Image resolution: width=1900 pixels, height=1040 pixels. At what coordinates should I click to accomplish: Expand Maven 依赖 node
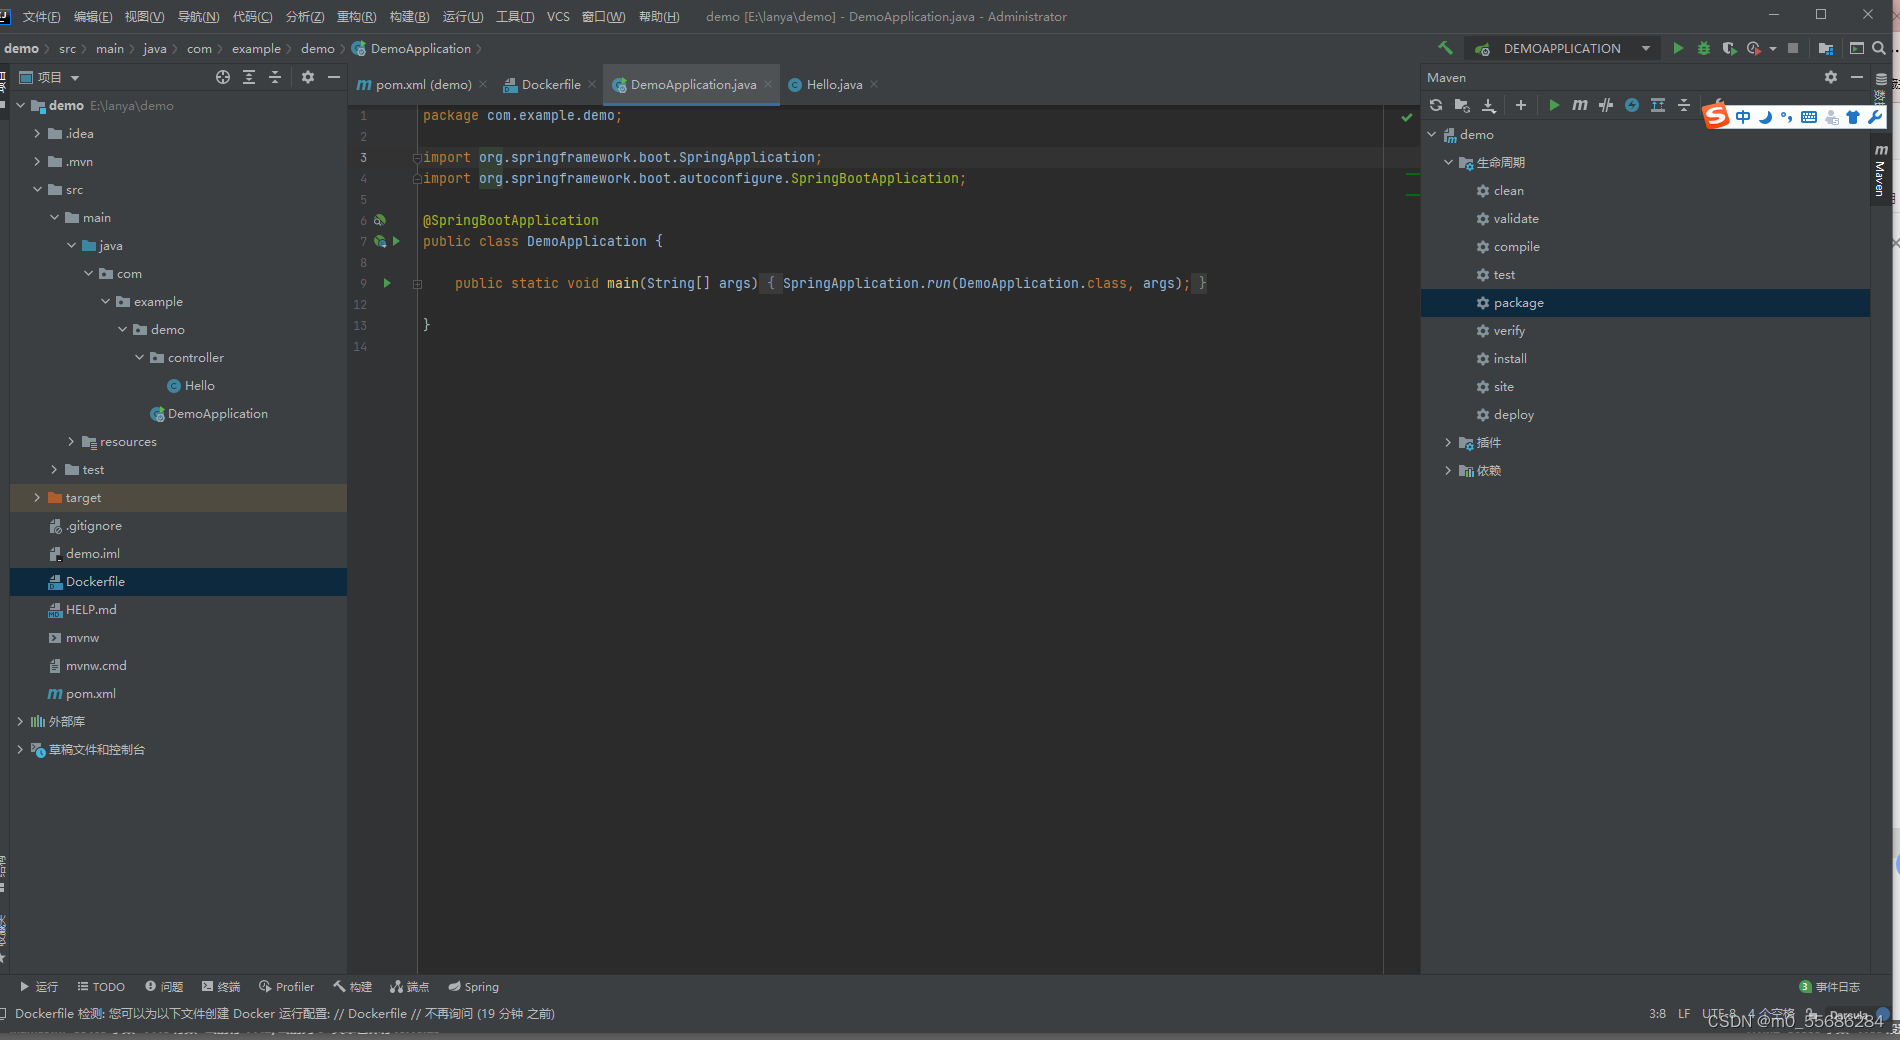pyautogui.click(x=1448, y=470)
